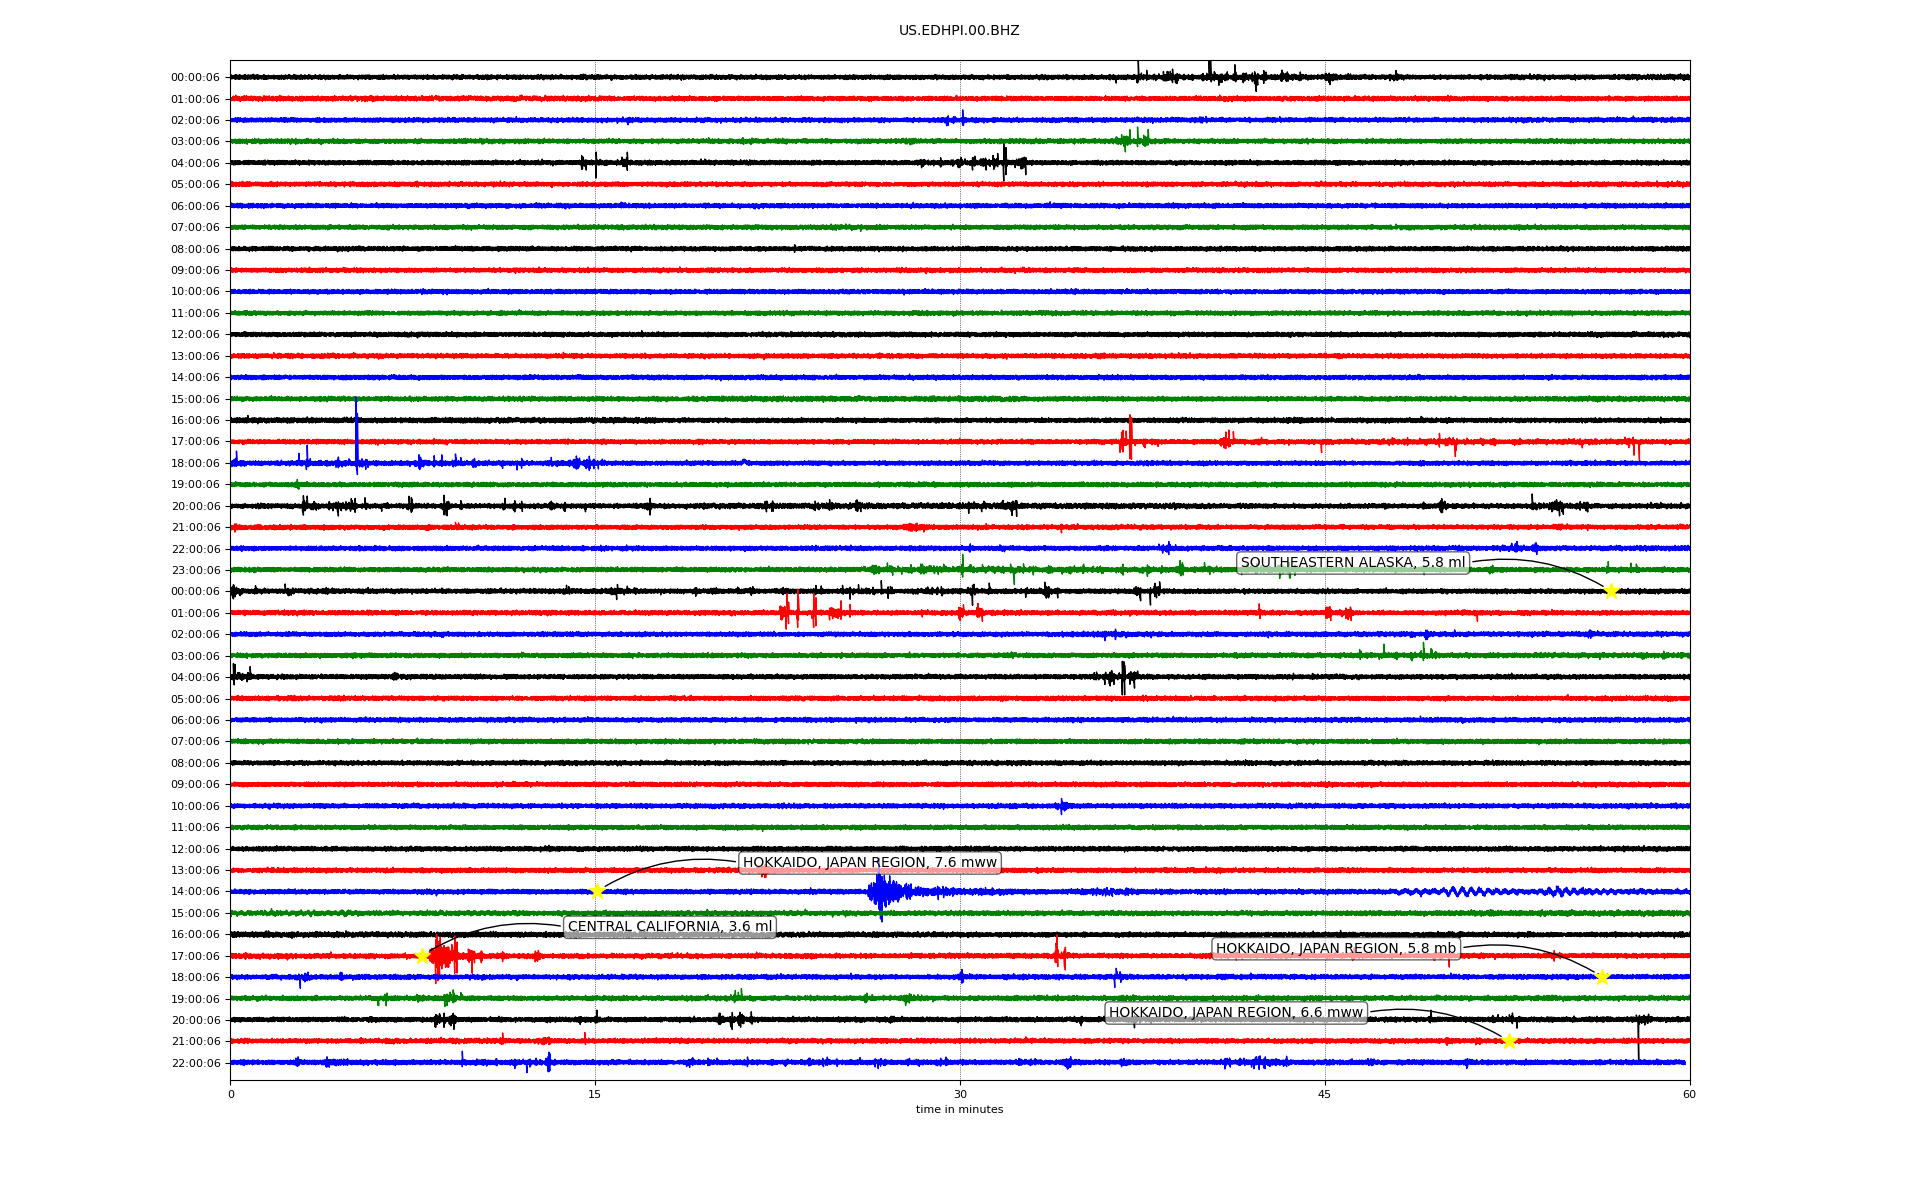Image resolution: width=1920 pixels, height=1200 pixels.
Task: Click the US.EDHPI.00.BHZ plot title
Action: (x=959, y=31)
